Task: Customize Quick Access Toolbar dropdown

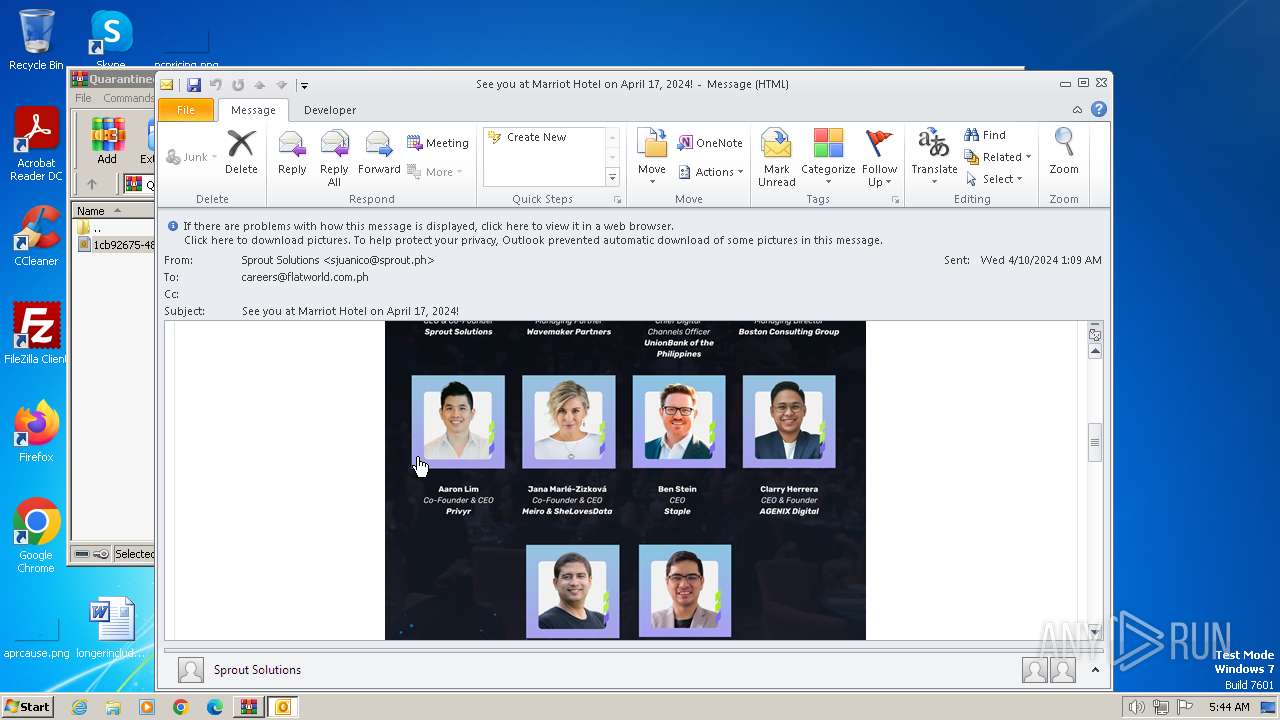Action: pos(304,86)
